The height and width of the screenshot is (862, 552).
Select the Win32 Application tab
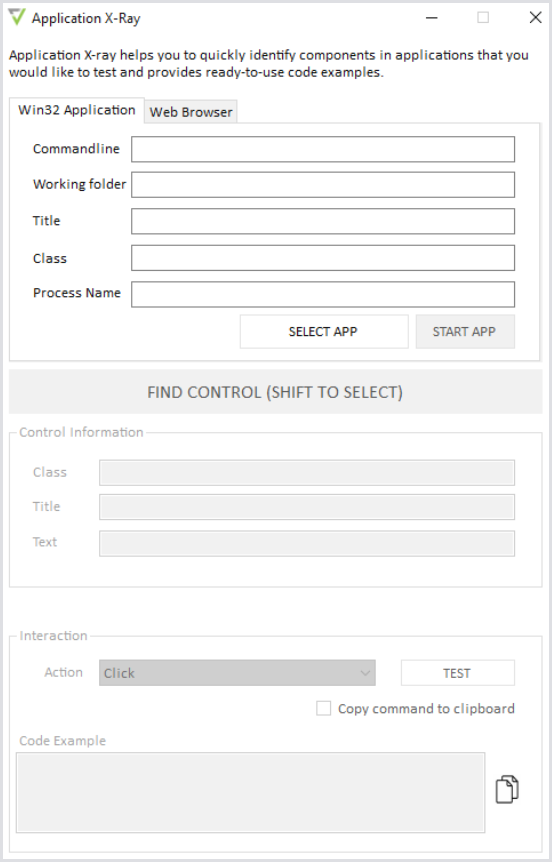[x=76, y=110]
